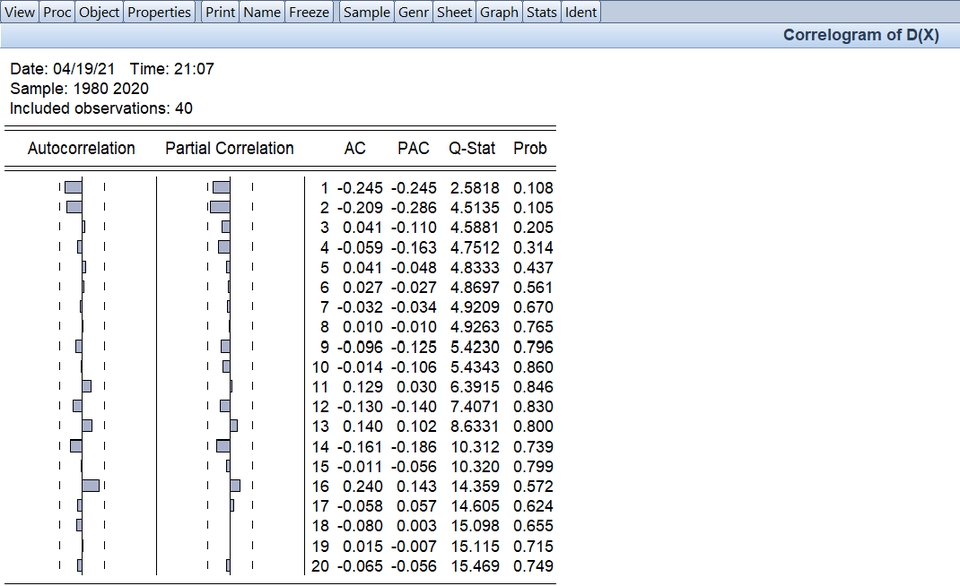Image resolution: width=960 pixels, height=586 pixels.
Task: Click the Print button
Action: [220, 12]
